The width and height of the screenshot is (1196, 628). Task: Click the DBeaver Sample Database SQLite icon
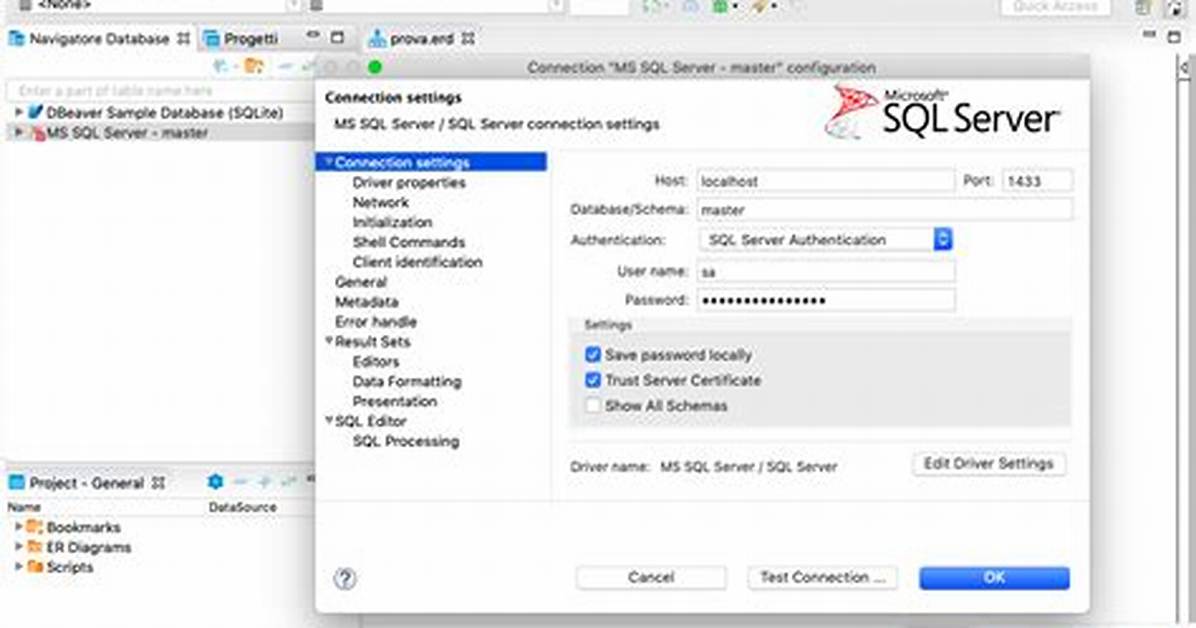pos(36,112)
